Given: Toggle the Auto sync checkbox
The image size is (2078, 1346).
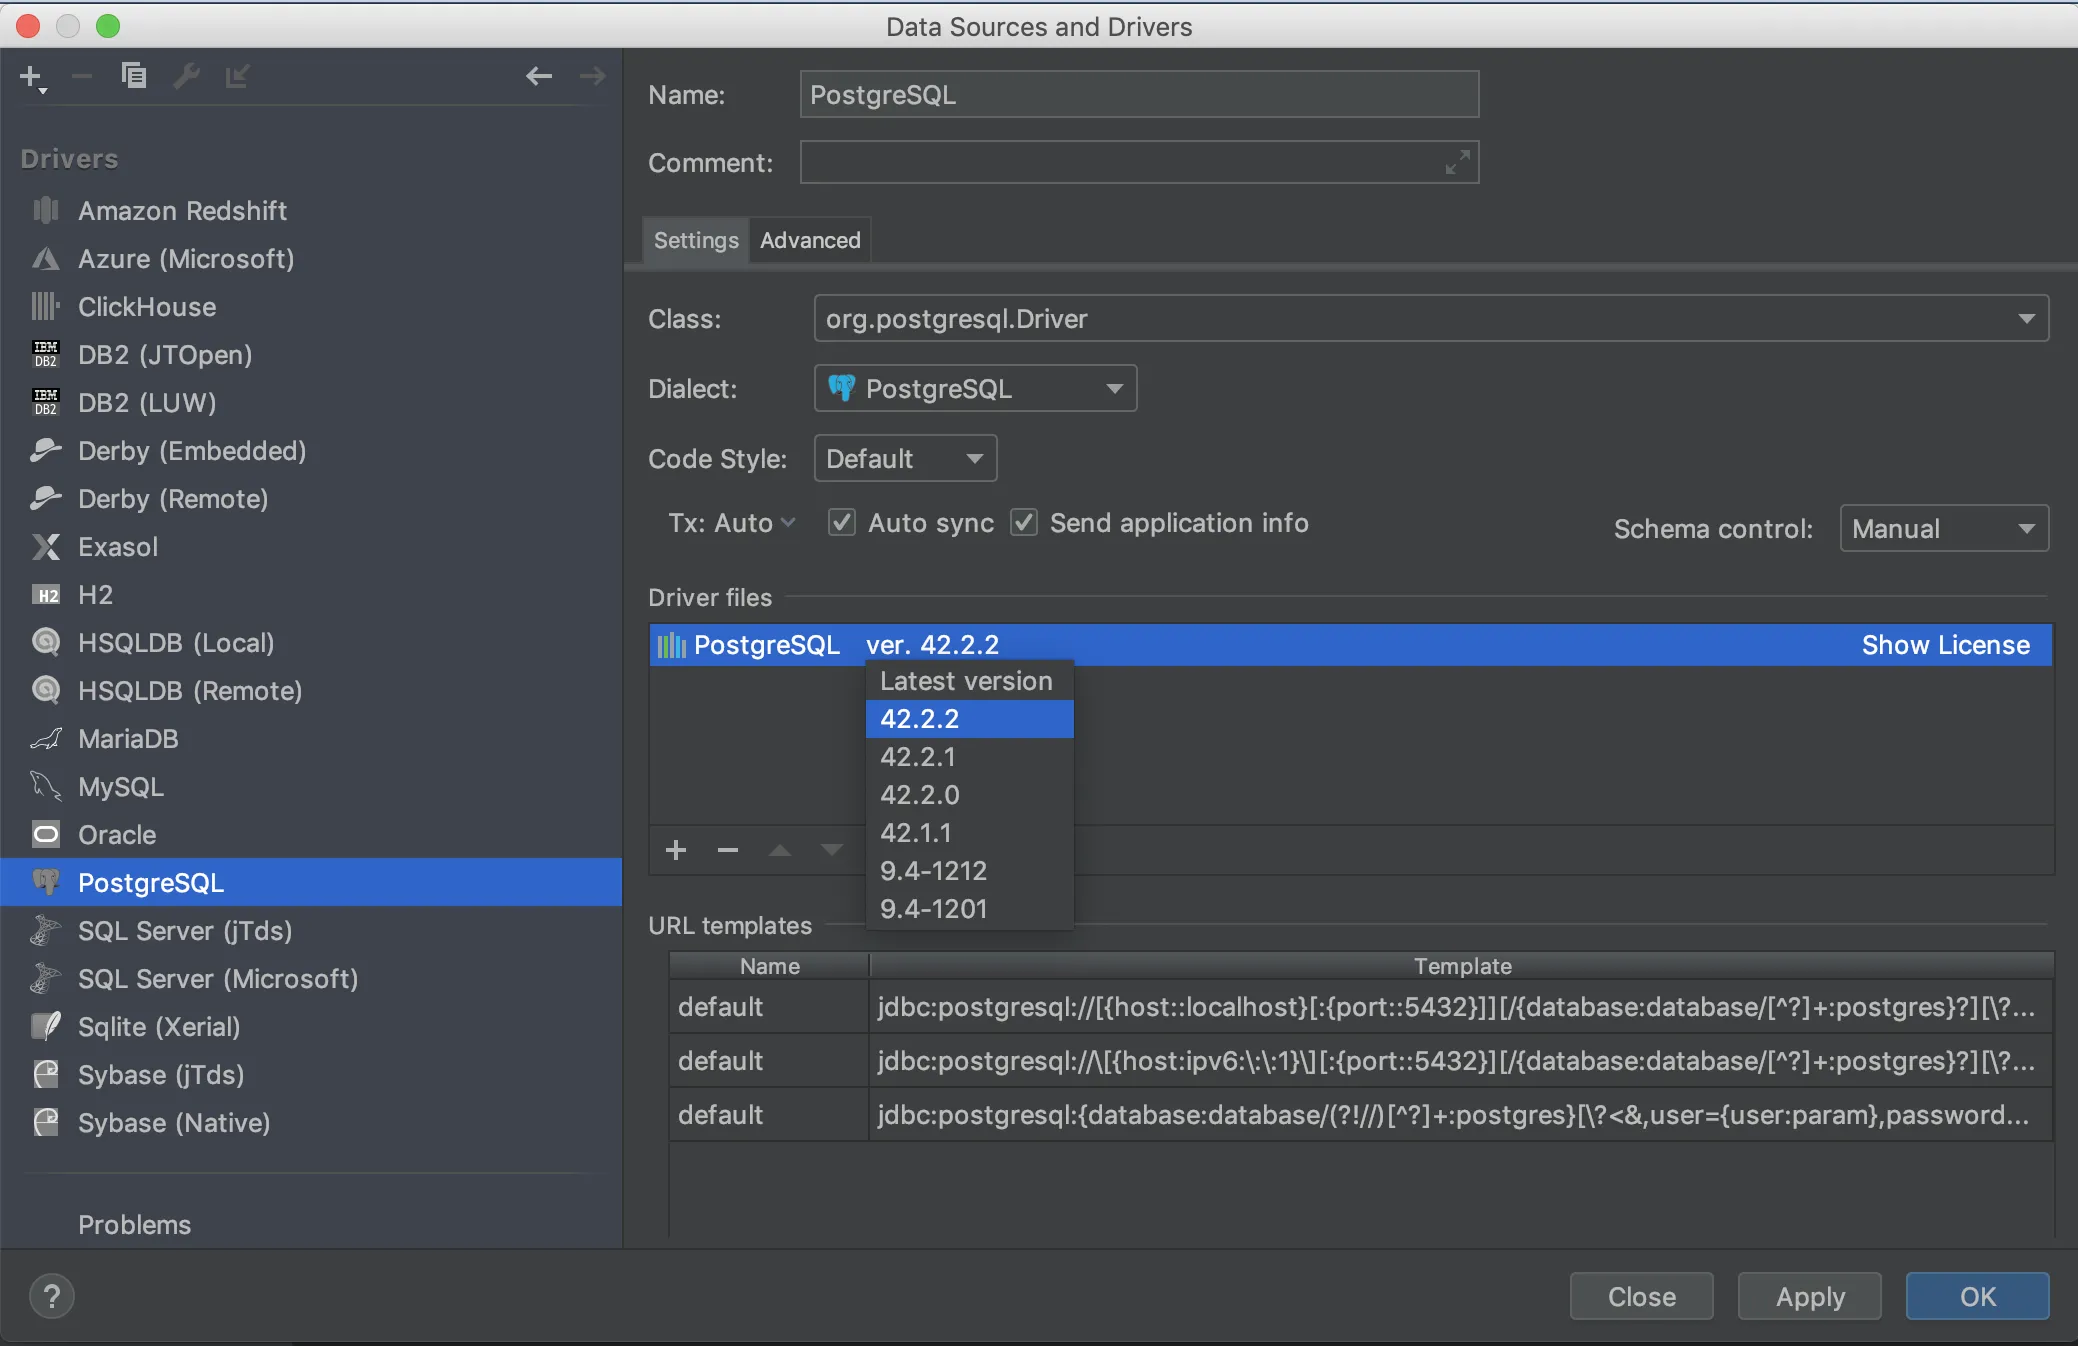Looking at the screenshot, I should [x=842, y=523].
